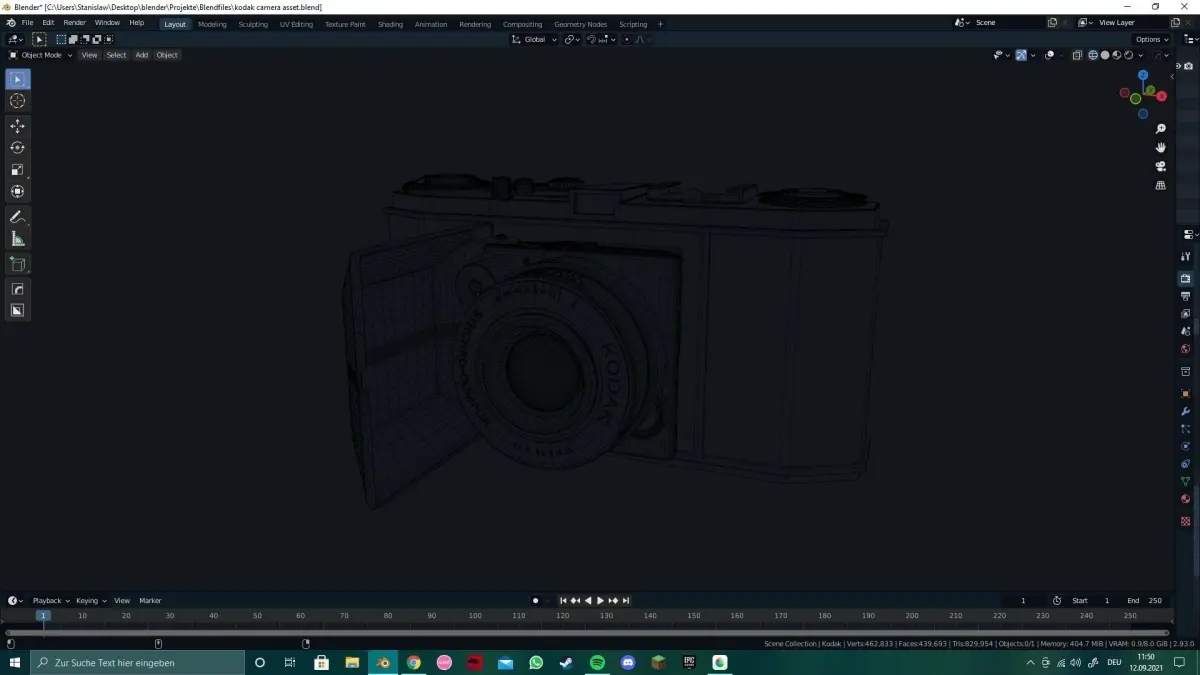The height and width of the screenshot is (675, 1200).
Task: Open the Object Mode dropdown
Action: (41, 55)
